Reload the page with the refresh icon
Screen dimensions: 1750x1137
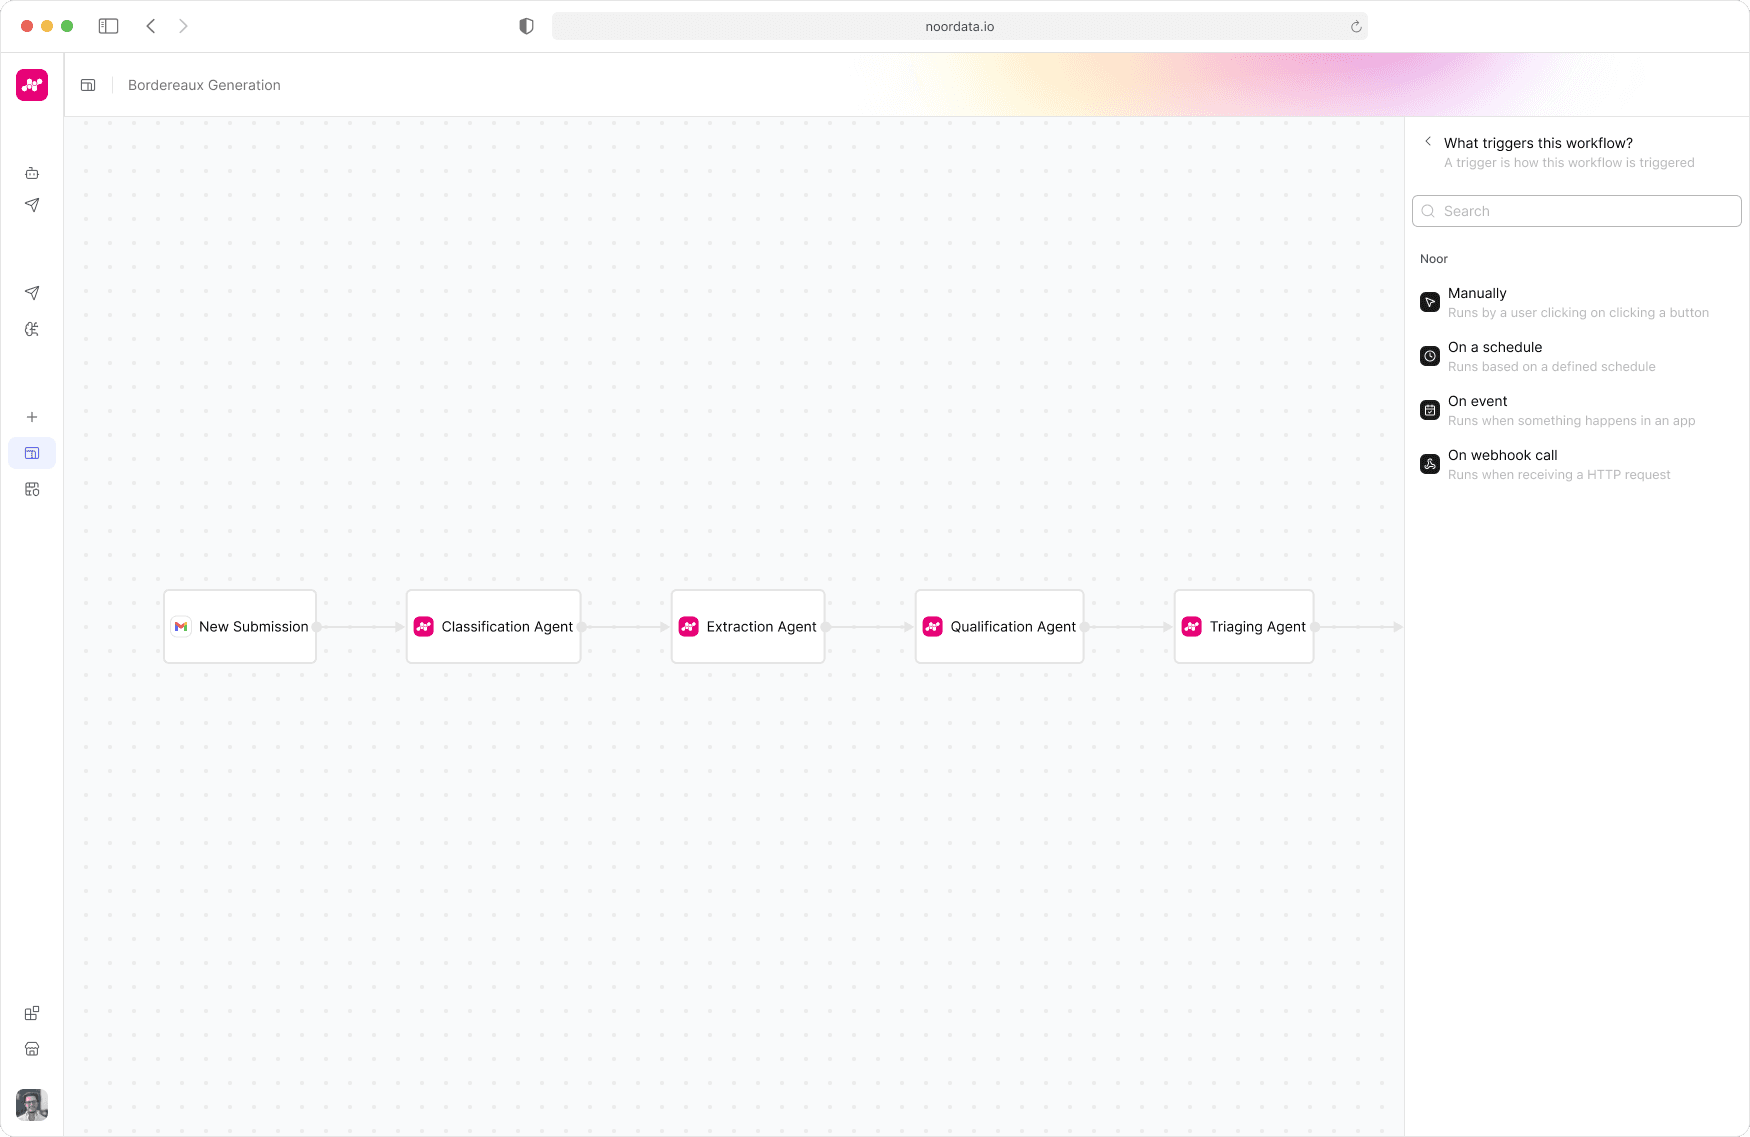click(1356, 27)
